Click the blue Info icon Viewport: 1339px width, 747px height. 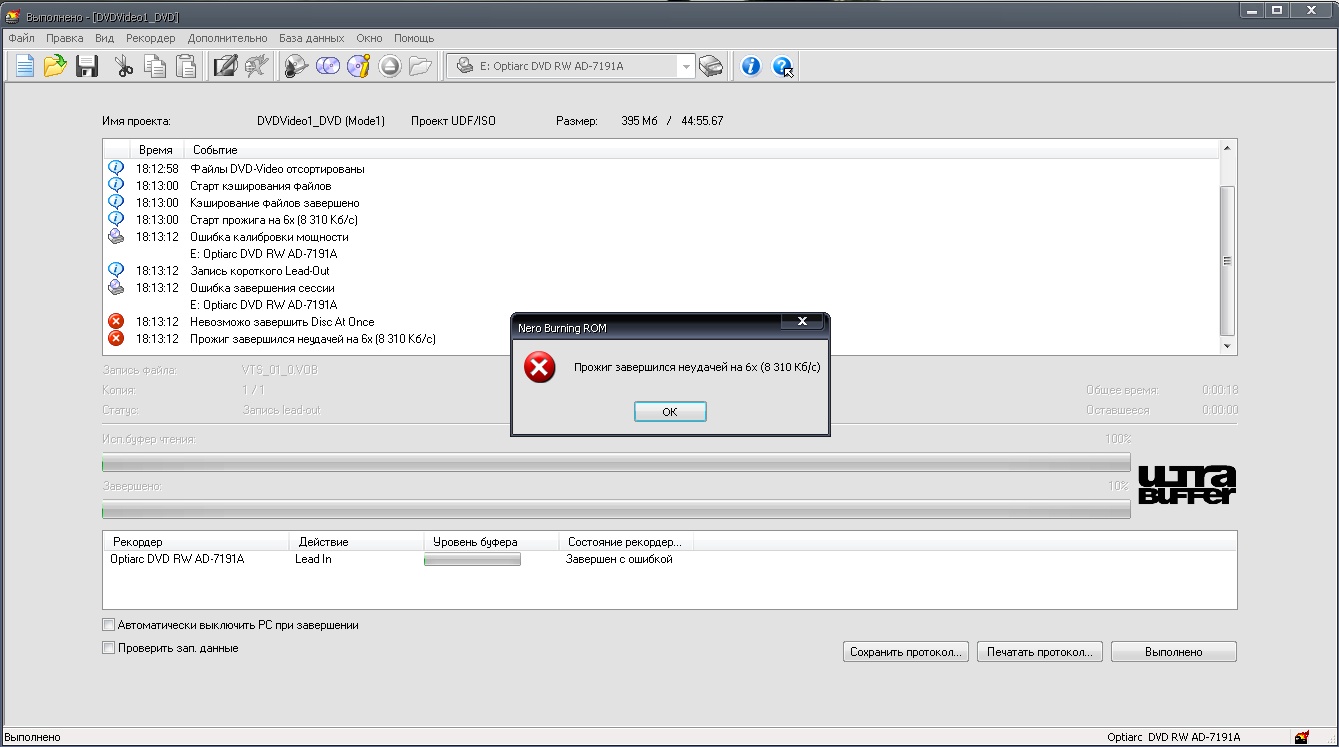tap(751, 66)
